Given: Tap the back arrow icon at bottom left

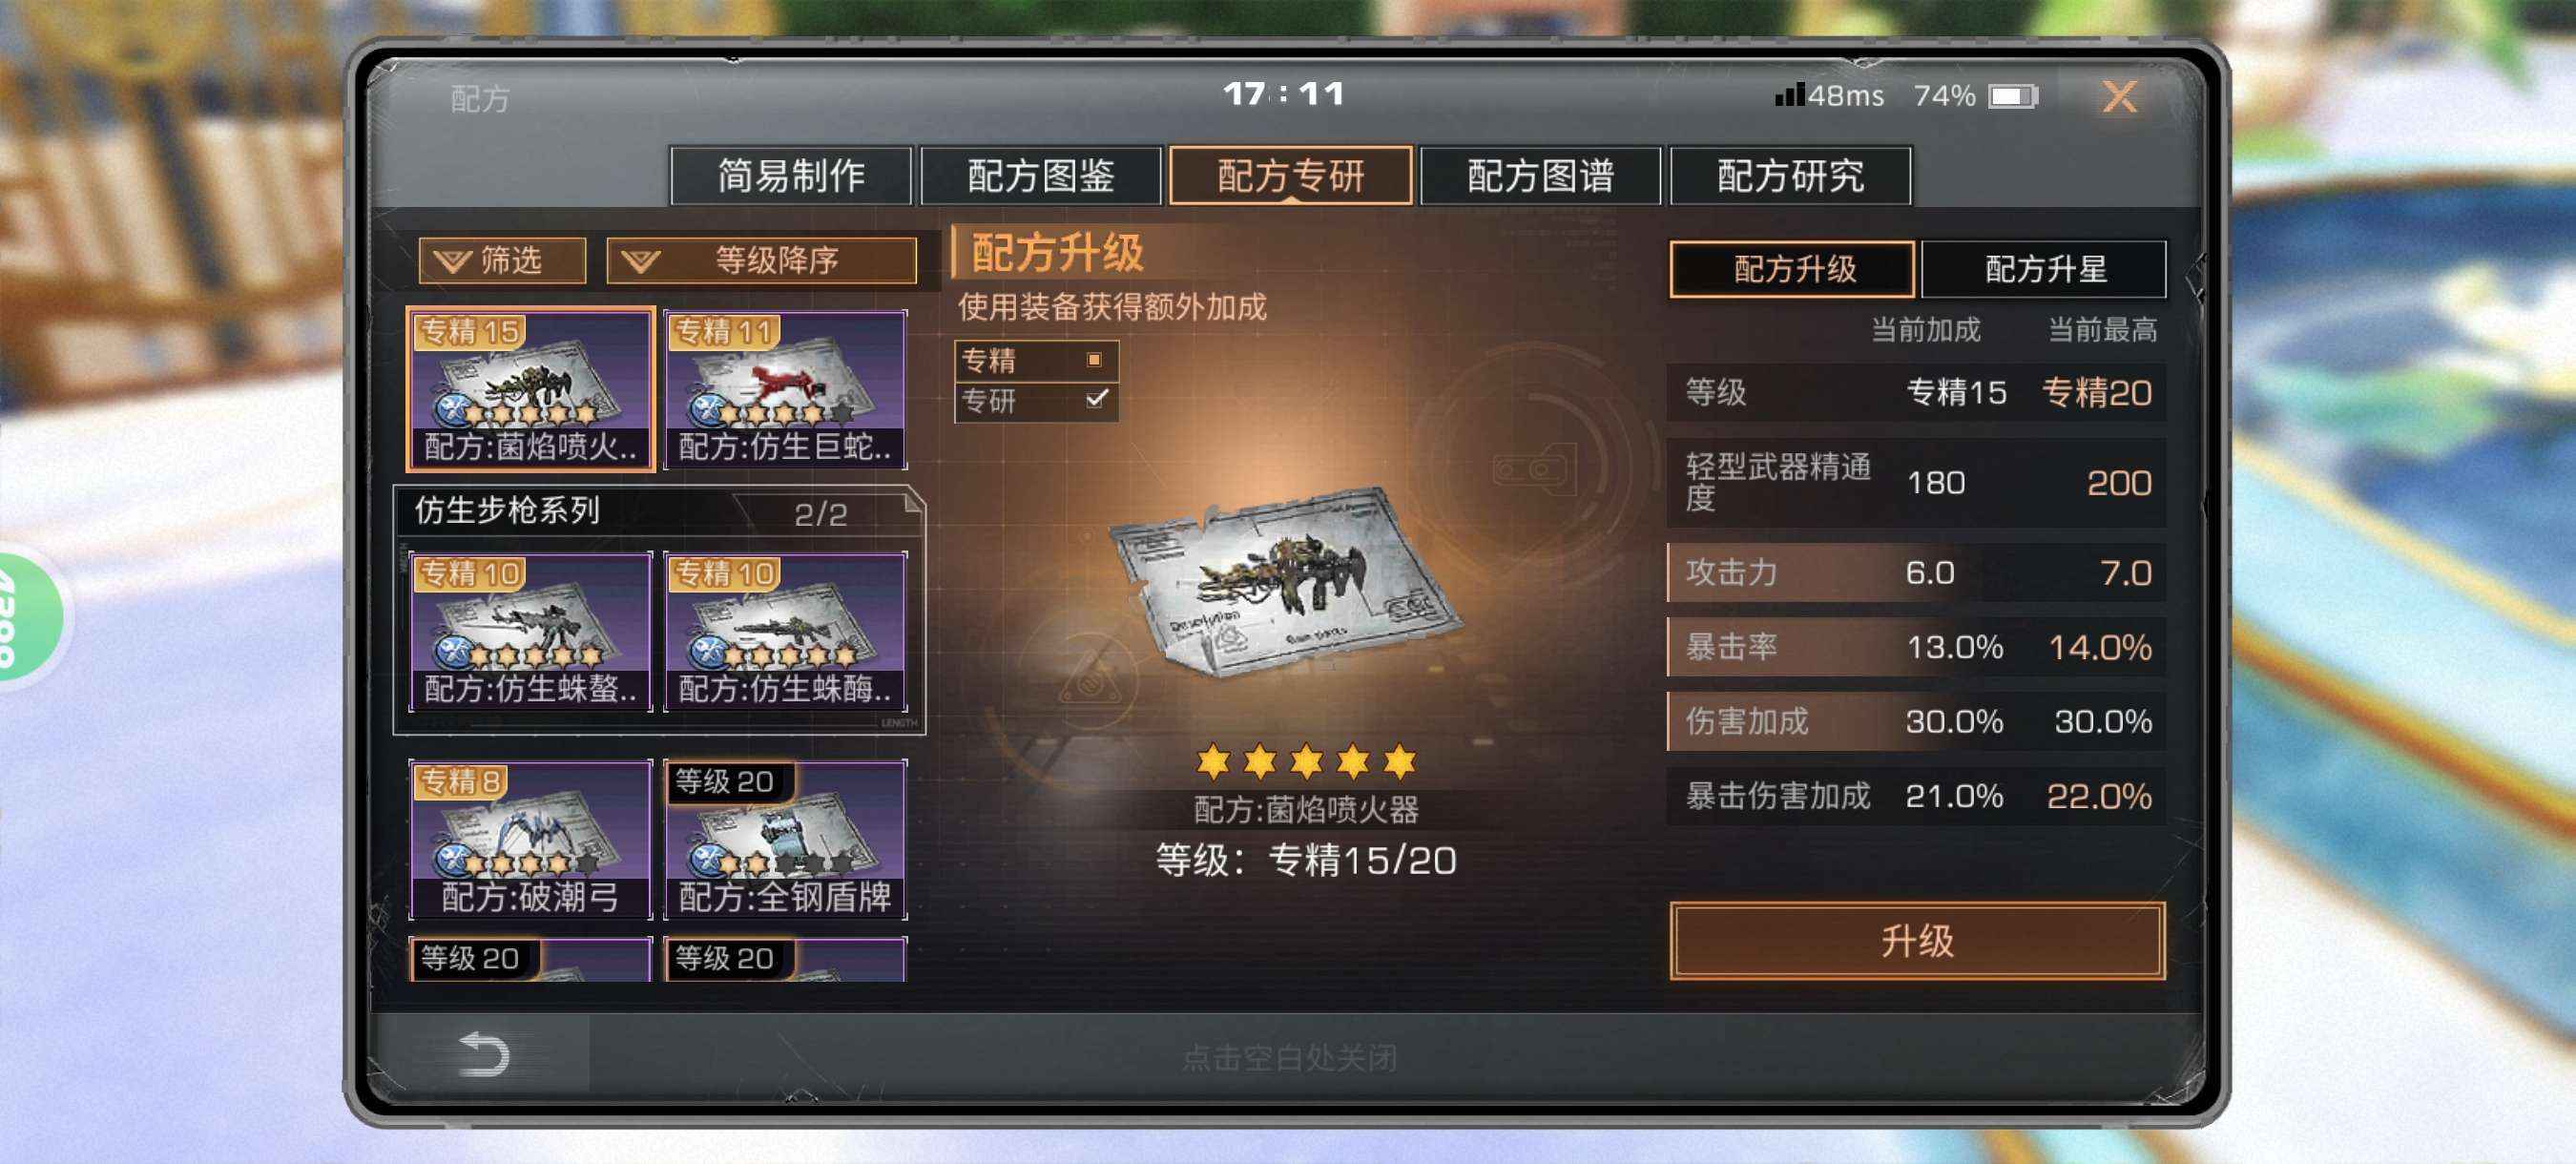Looking at the screenshot, I should point(484,1054).
